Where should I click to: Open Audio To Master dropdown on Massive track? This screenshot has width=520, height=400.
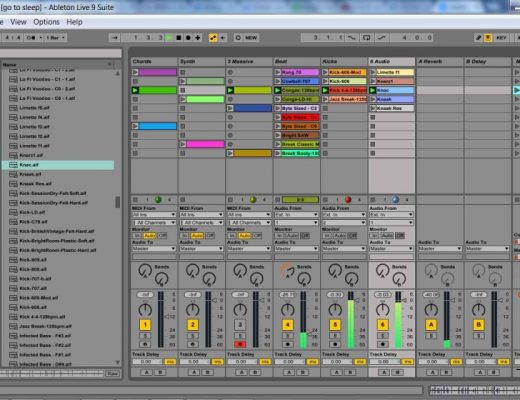(x=249, y=249)
